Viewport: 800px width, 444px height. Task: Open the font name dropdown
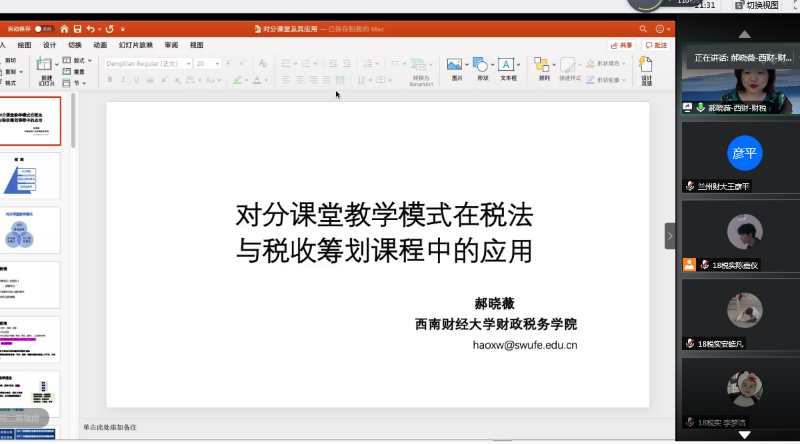(x=189, y=64)
